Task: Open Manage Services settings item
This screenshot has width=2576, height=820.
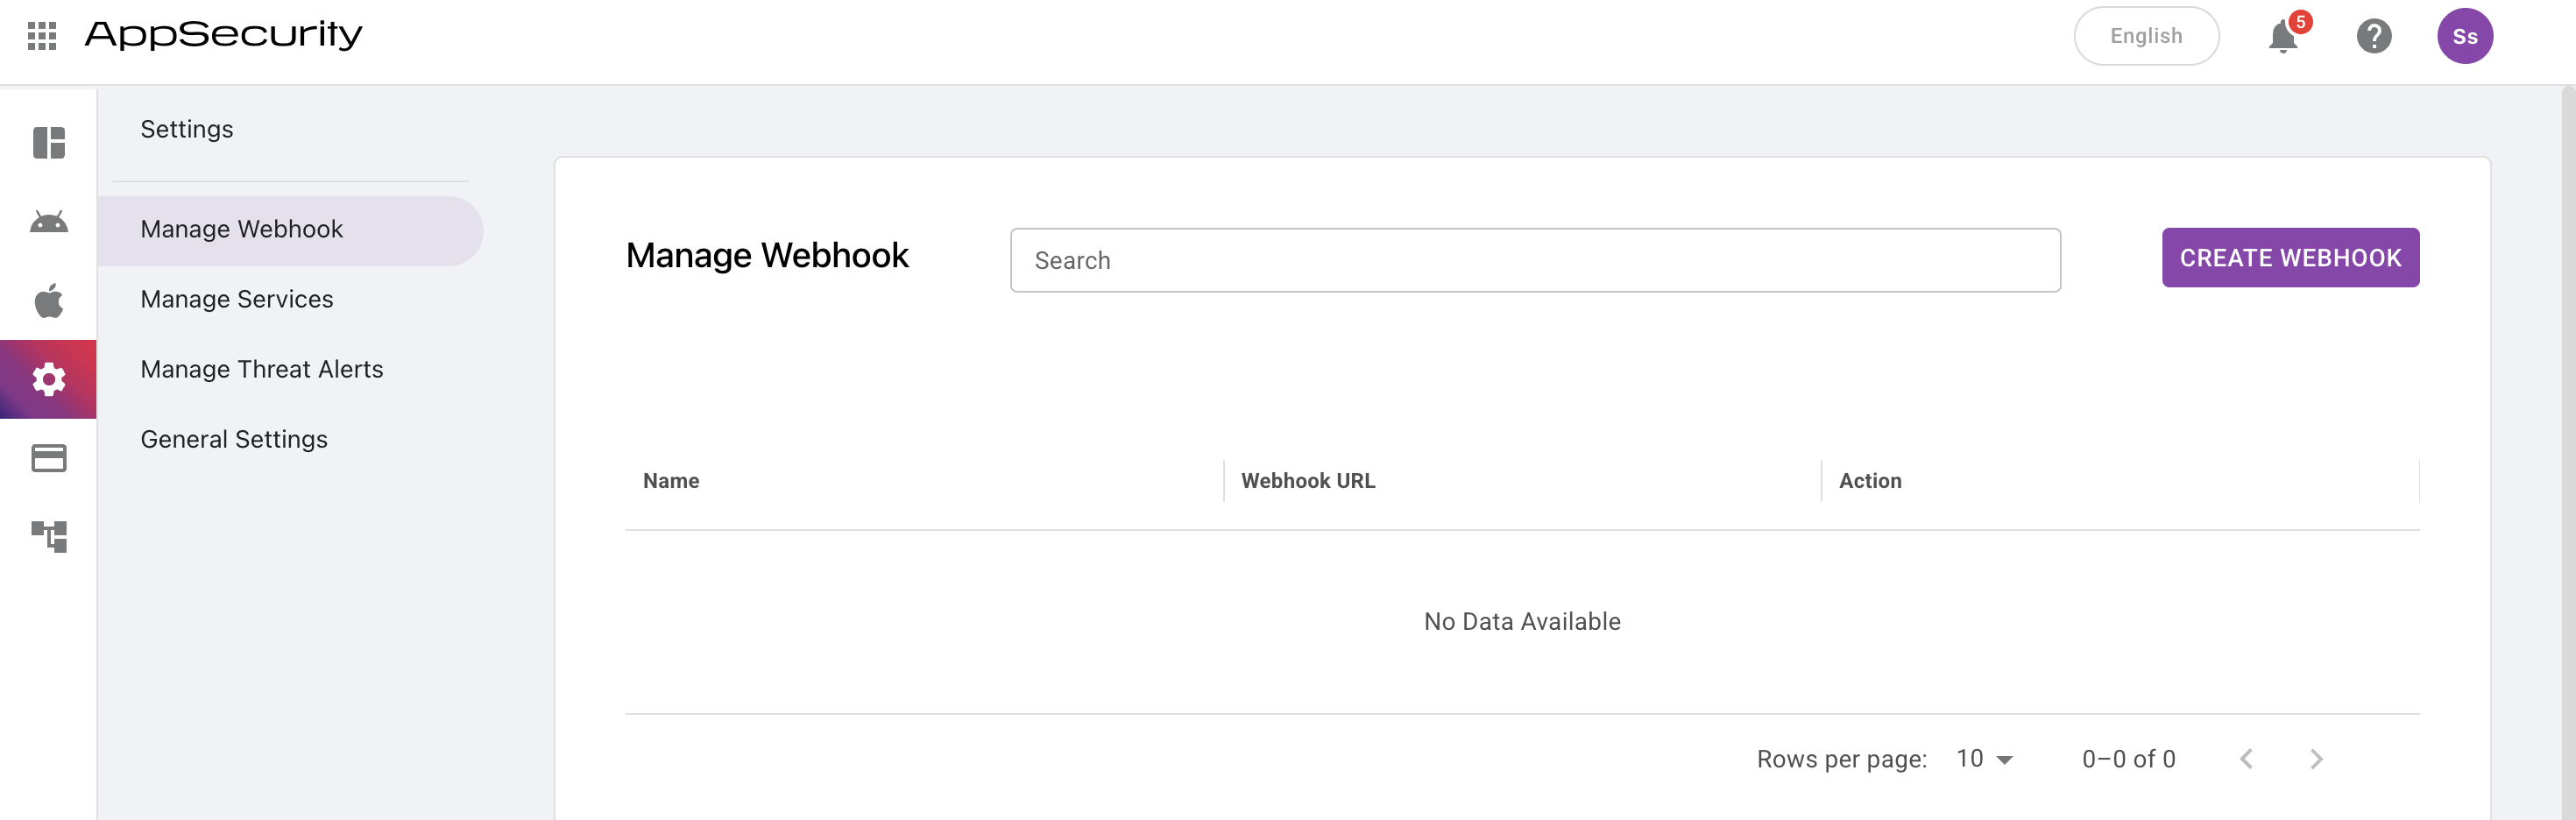Action: click(237, 300)
